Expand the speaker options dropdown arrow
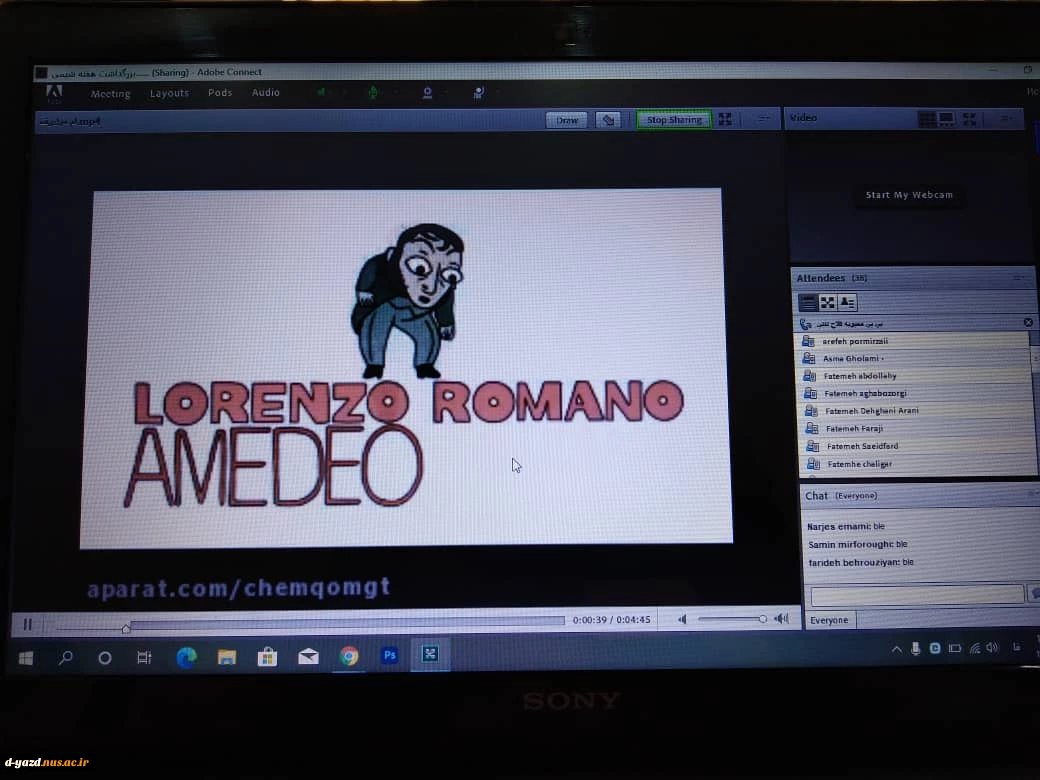This screenshot has width=1040, height=780. coord(344,93)
